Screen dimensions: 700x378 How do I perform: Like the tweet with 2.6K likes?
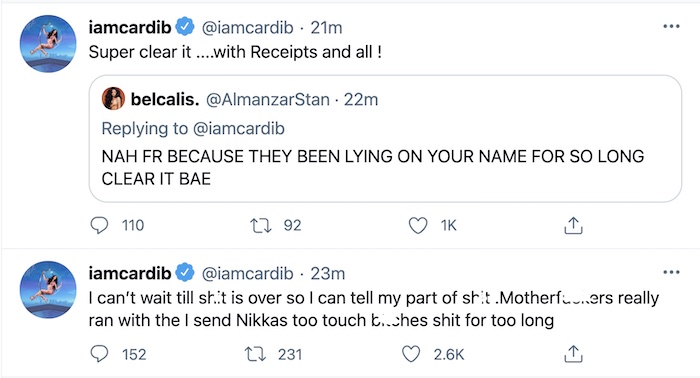pos(411,354)
